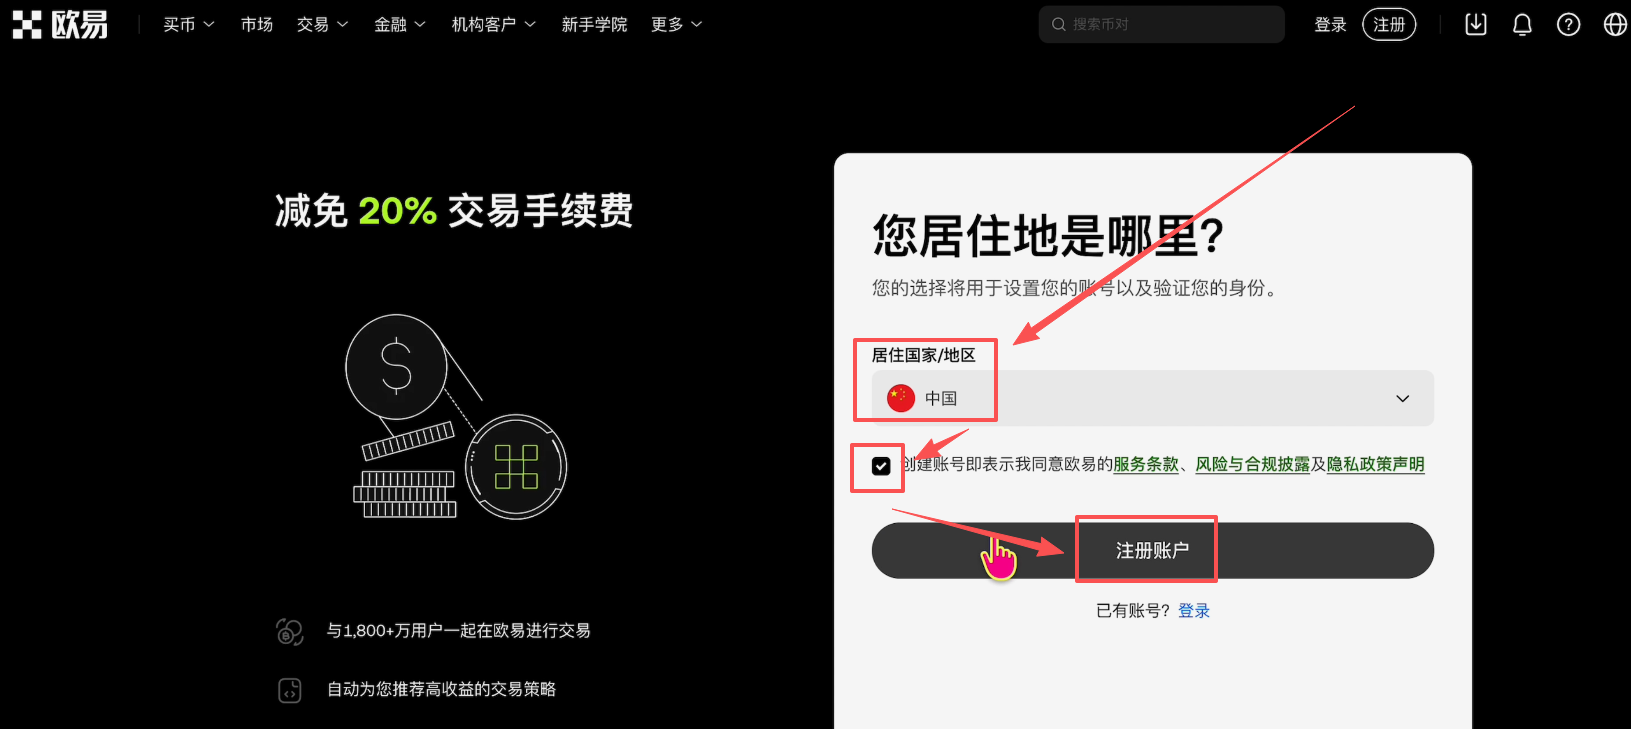Open the notifications bell icon
The image size is (1631, 729).
click(1522, 25)
